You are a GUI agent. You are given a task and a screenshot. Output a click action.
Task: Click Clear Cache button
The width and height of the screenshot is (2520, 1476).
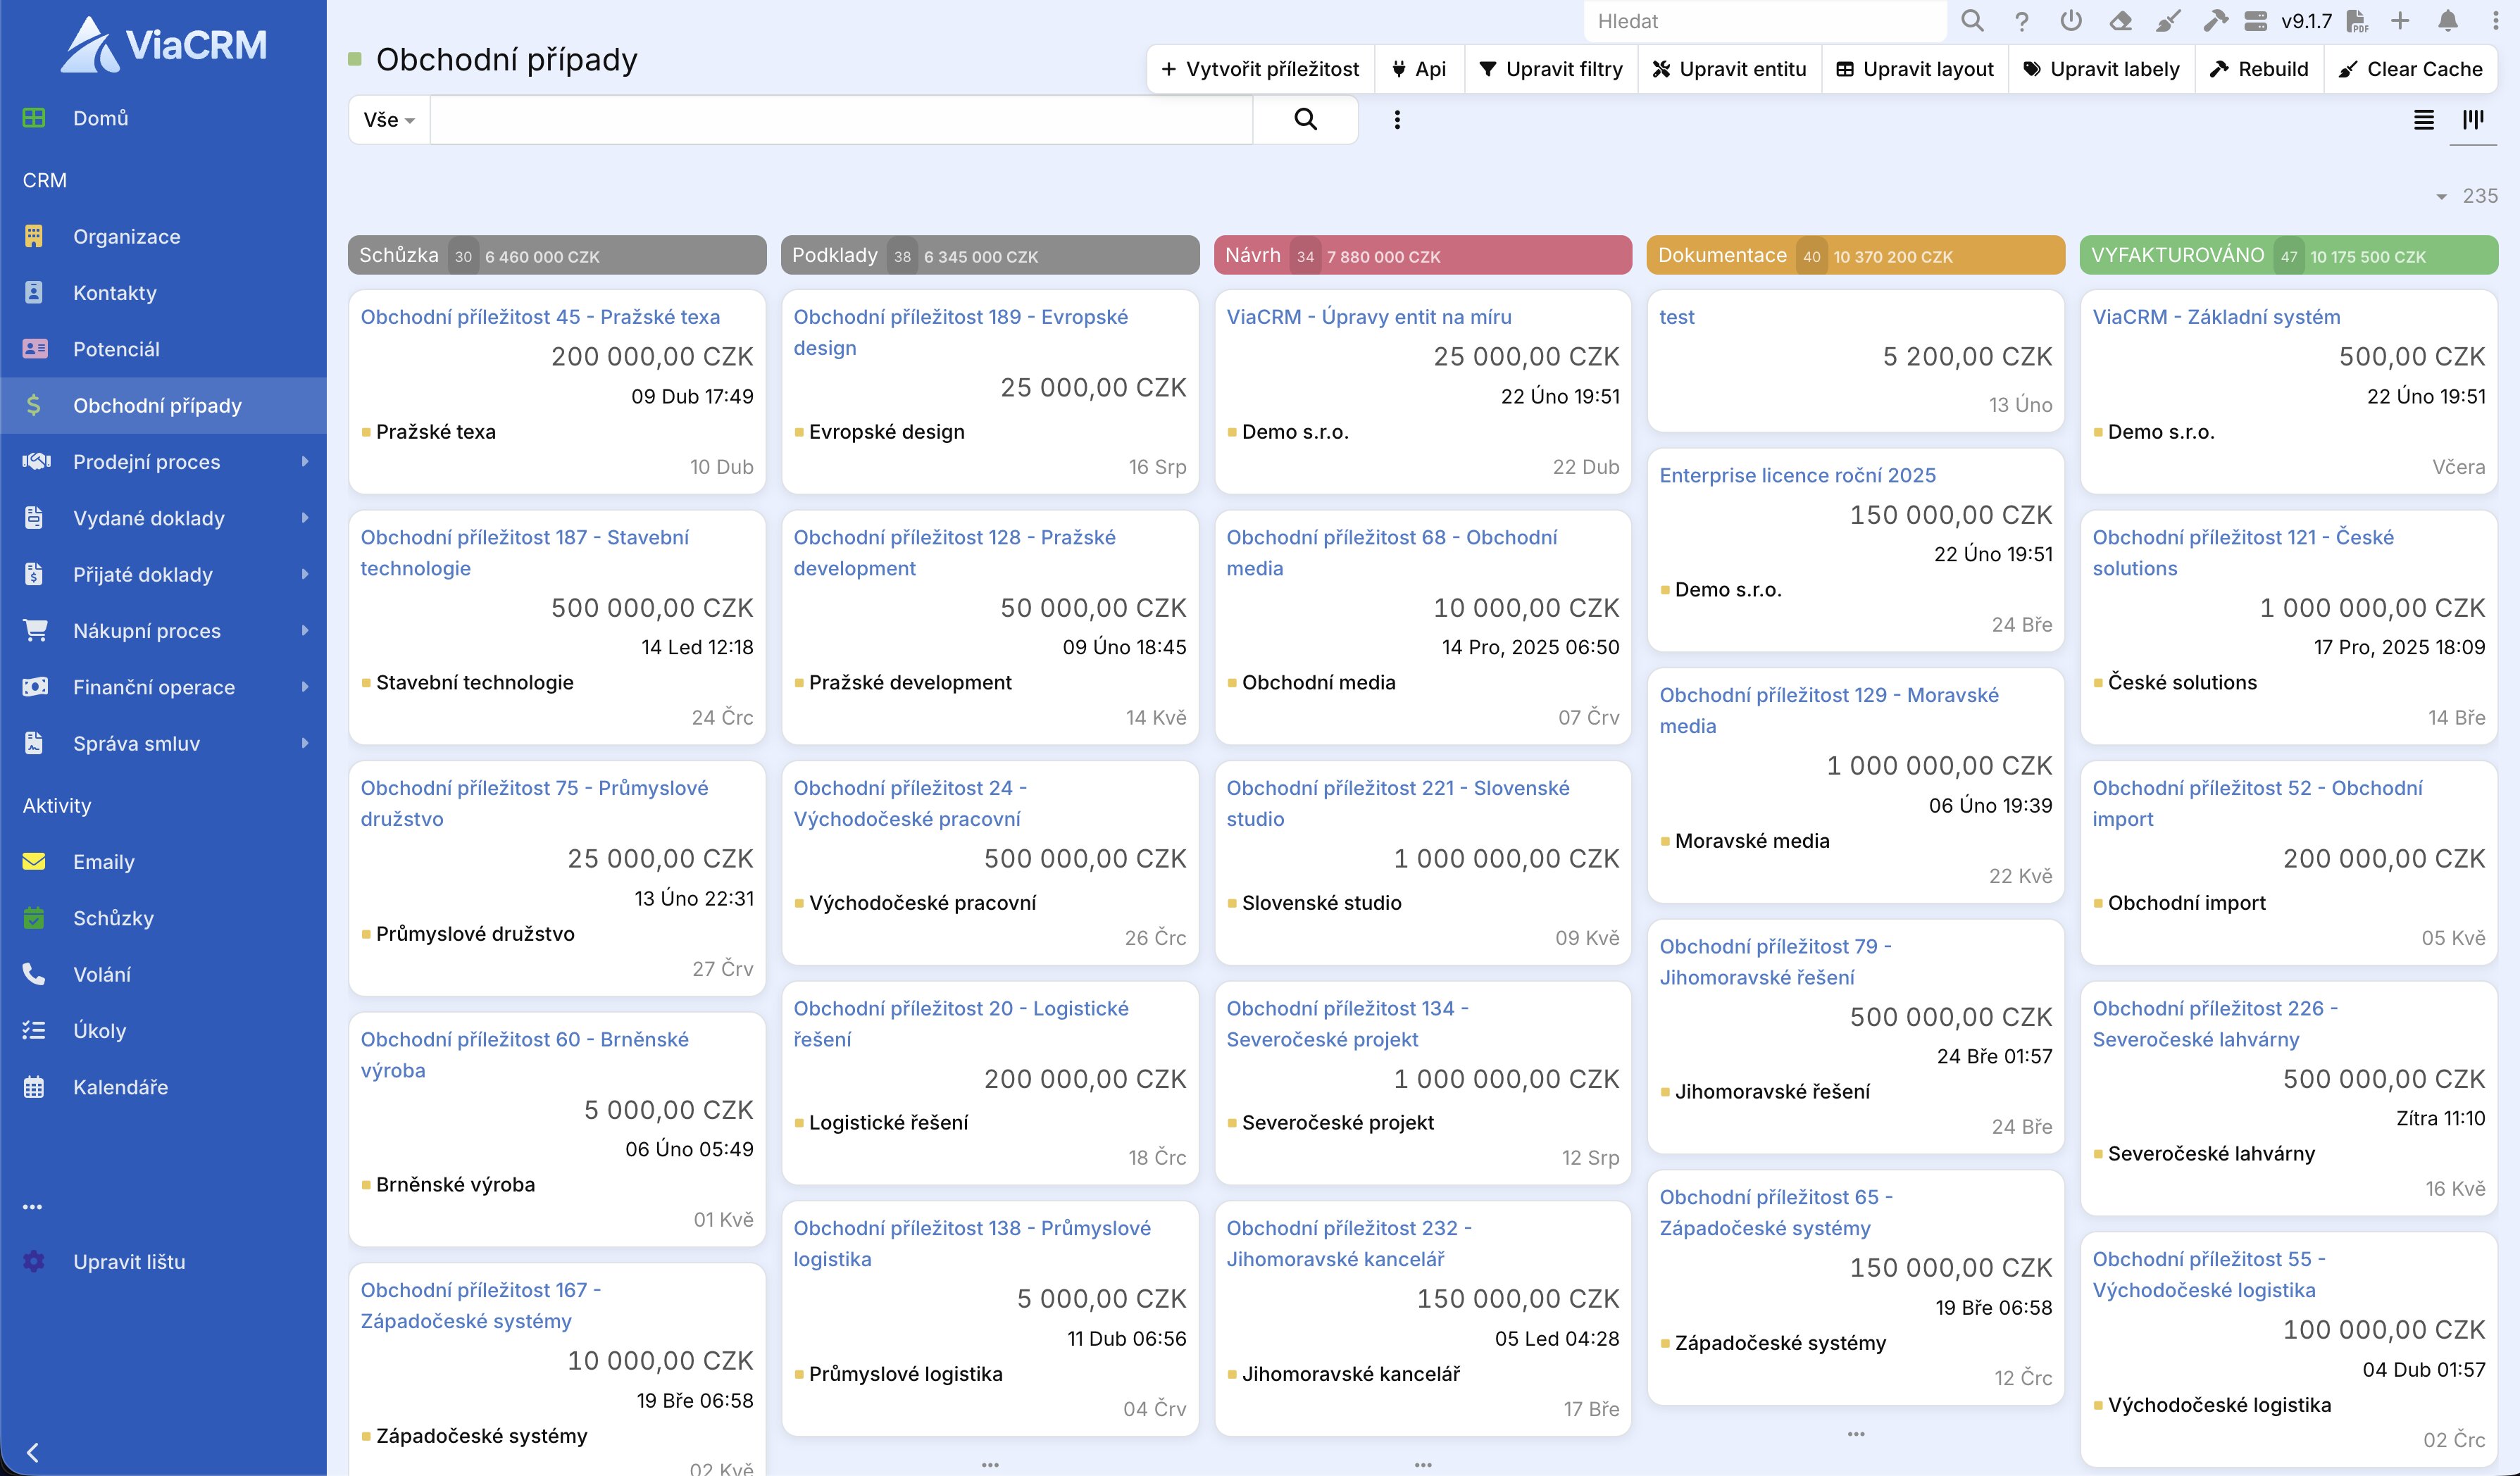tap(2411, 69)
